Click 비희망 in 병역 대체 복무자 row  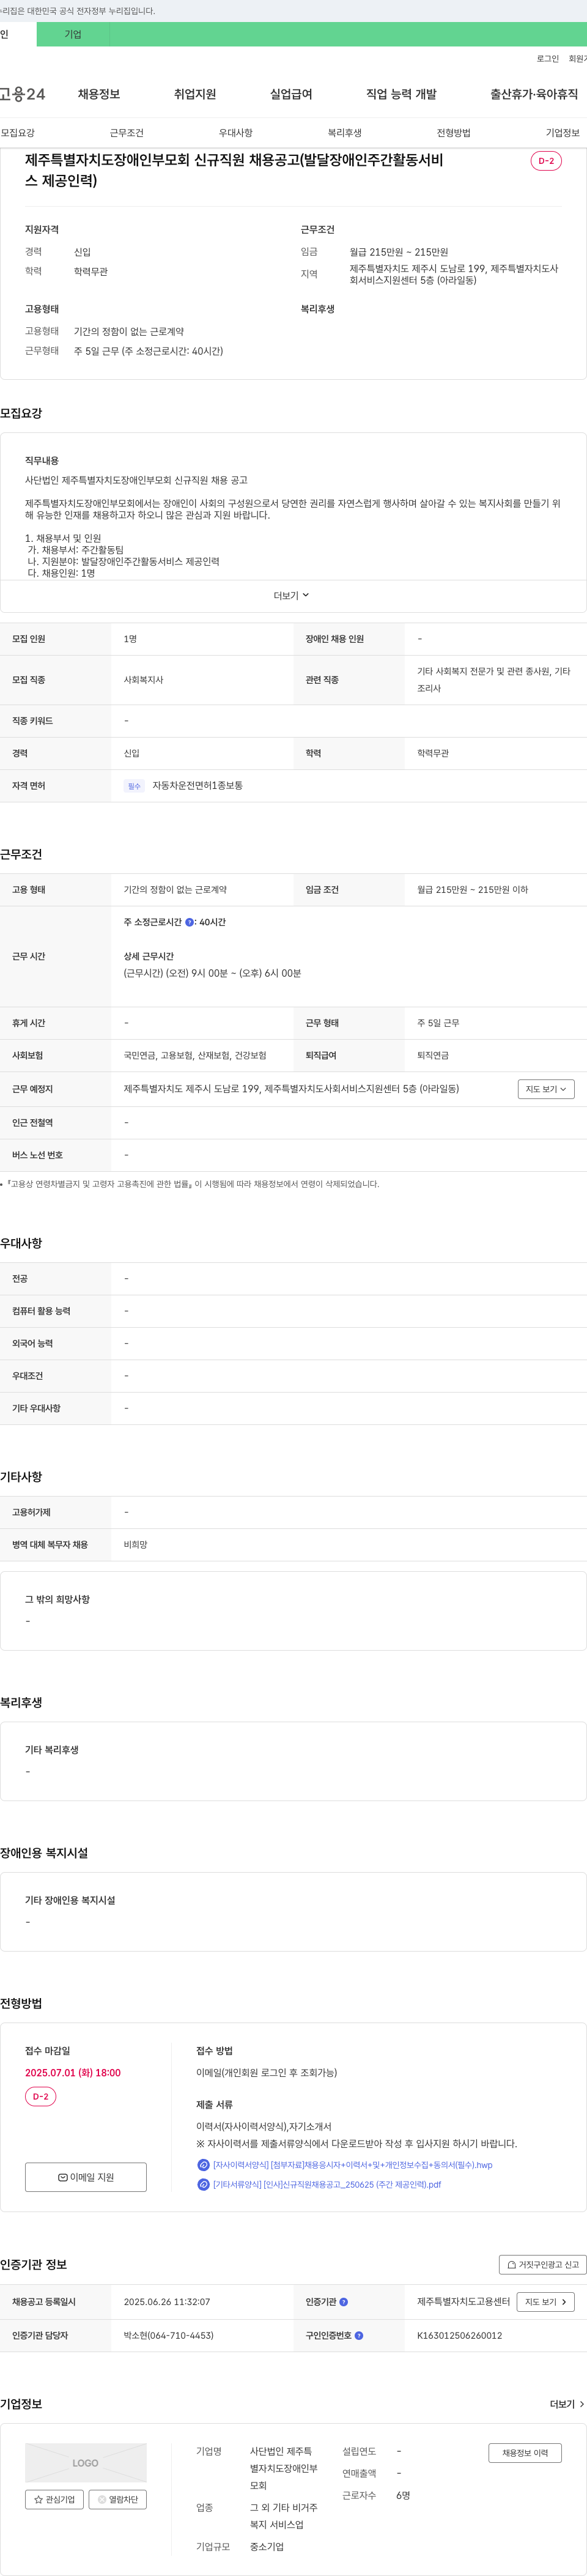(x=136, y=1545)
